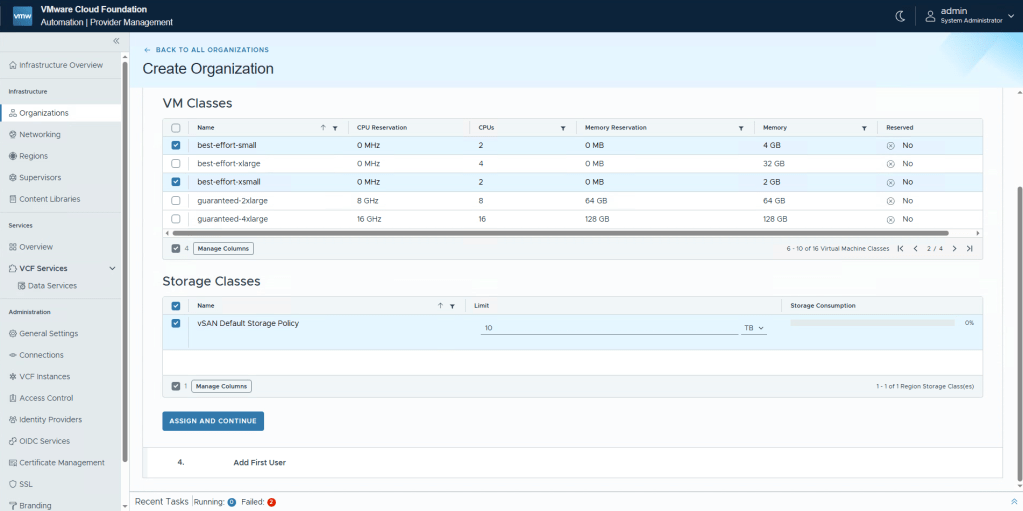
Task: Click Assign and Continue button
Action: coord(213,421)
